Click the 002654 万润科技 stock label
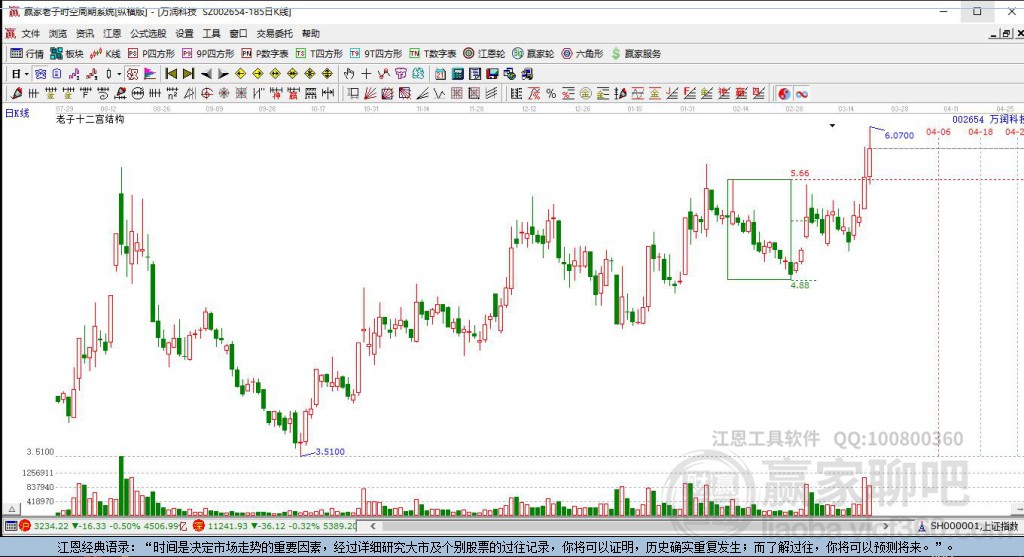 [987, 119]
